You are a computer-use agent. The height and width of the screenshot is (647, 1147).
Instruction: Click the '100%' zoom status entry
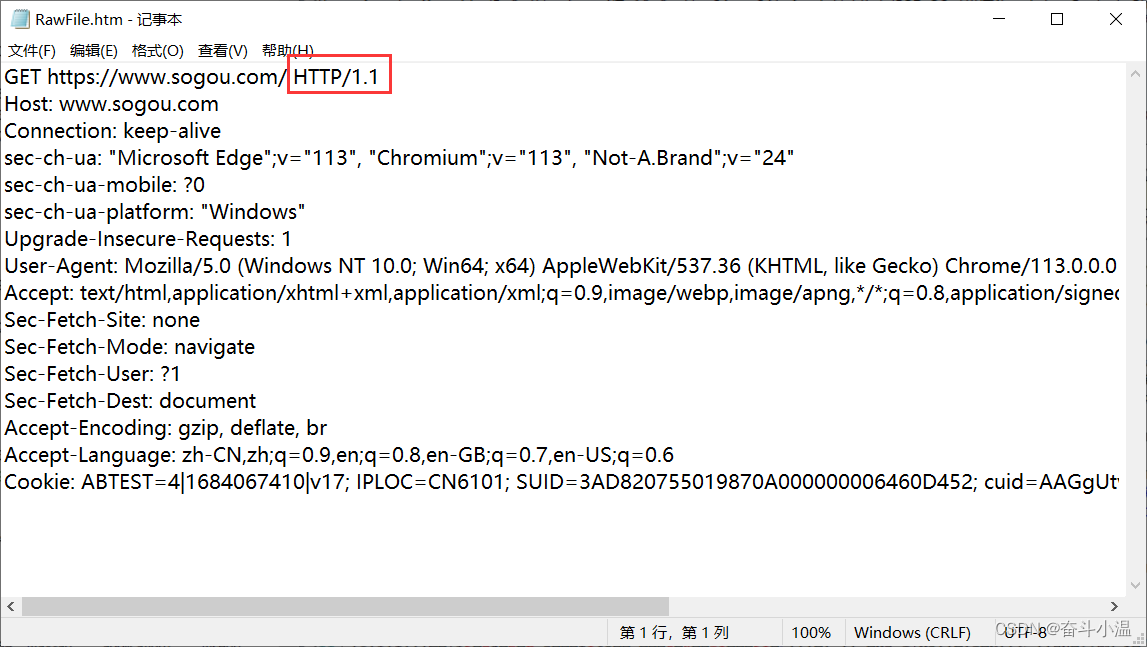click(x=811, y=632)
